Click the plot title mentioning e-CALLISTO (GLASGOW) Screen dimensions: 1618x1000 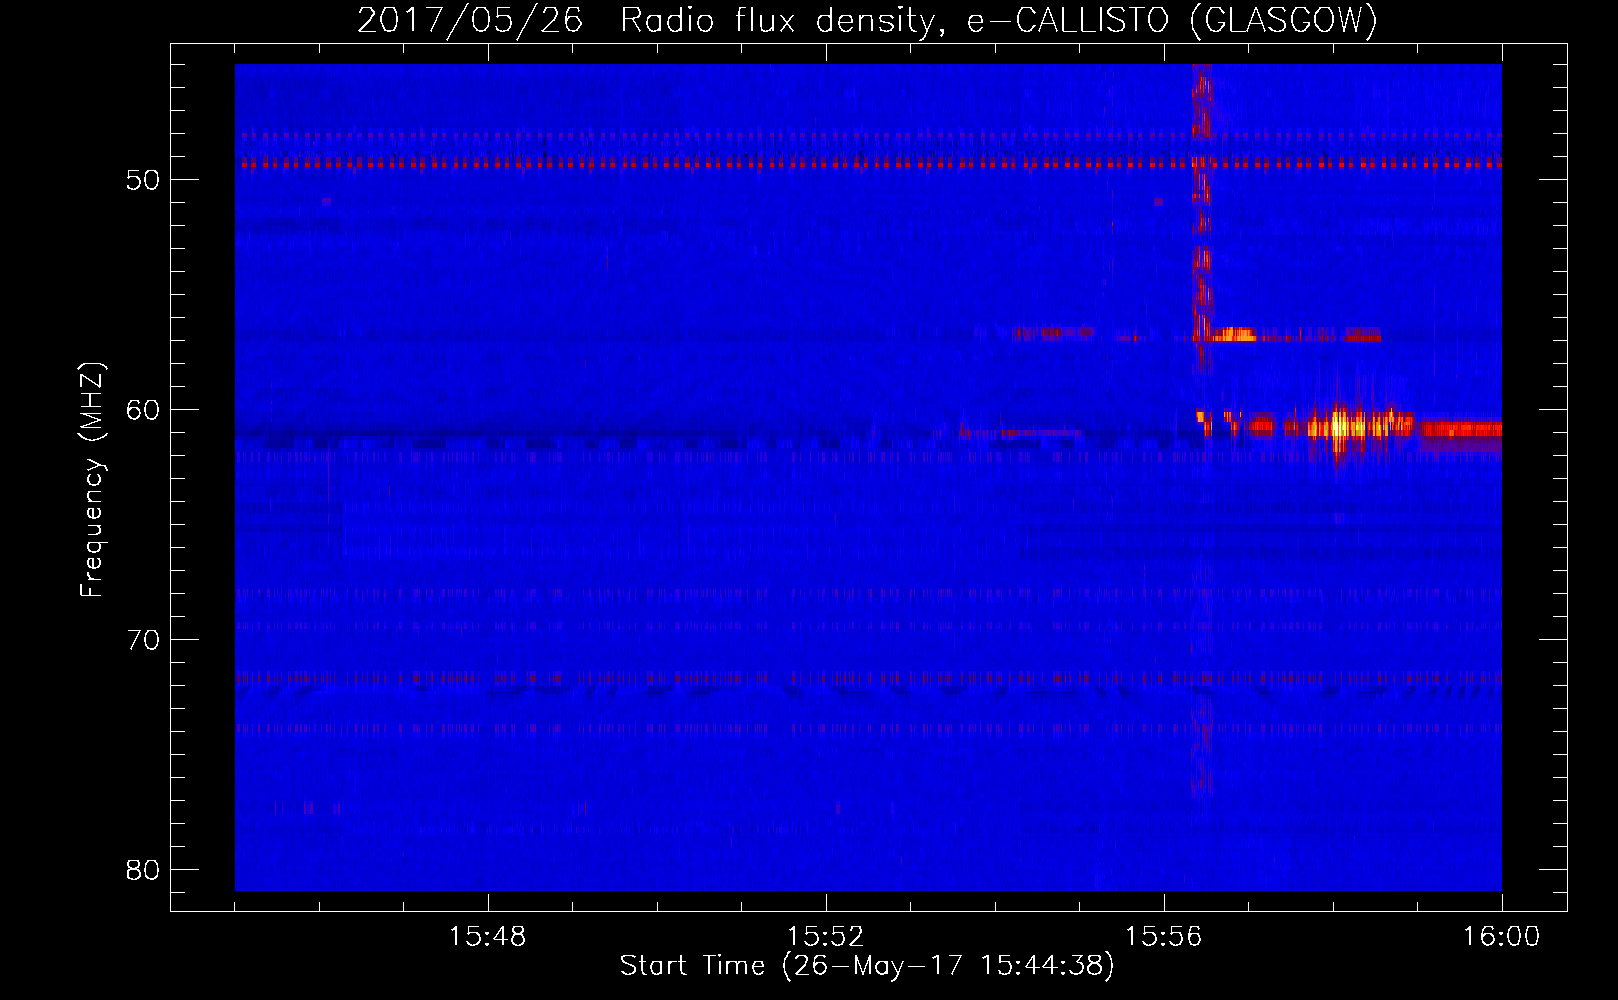(867, 20)
